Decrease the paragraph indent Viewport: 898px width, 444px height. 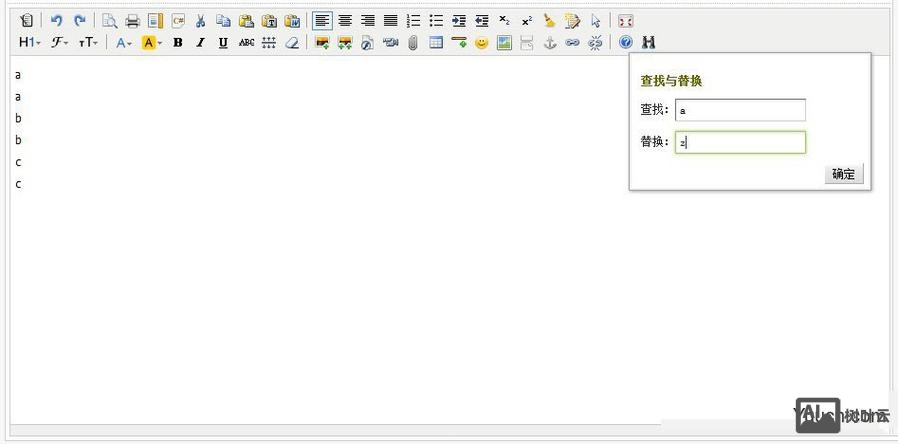point(482,21)
